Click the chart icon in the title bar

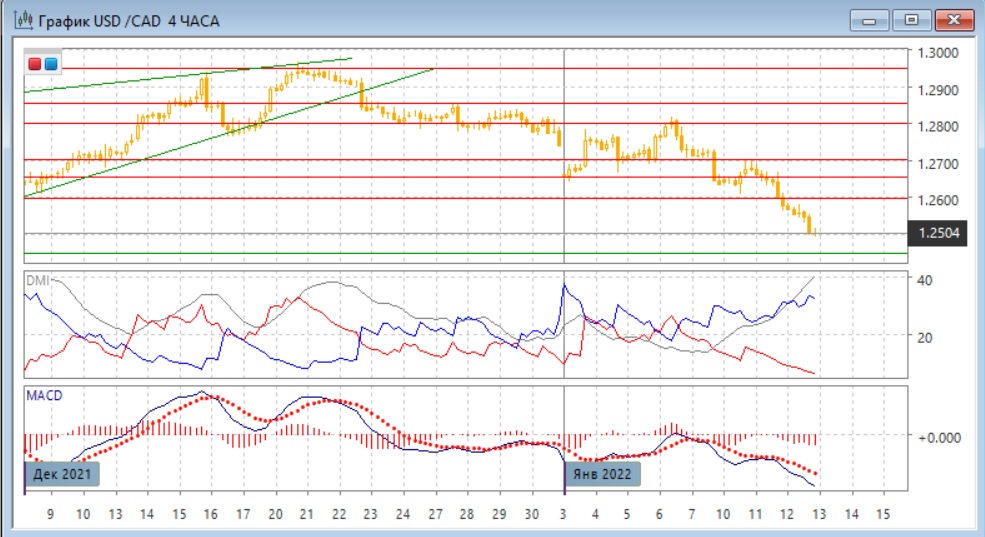coord(23,20)
